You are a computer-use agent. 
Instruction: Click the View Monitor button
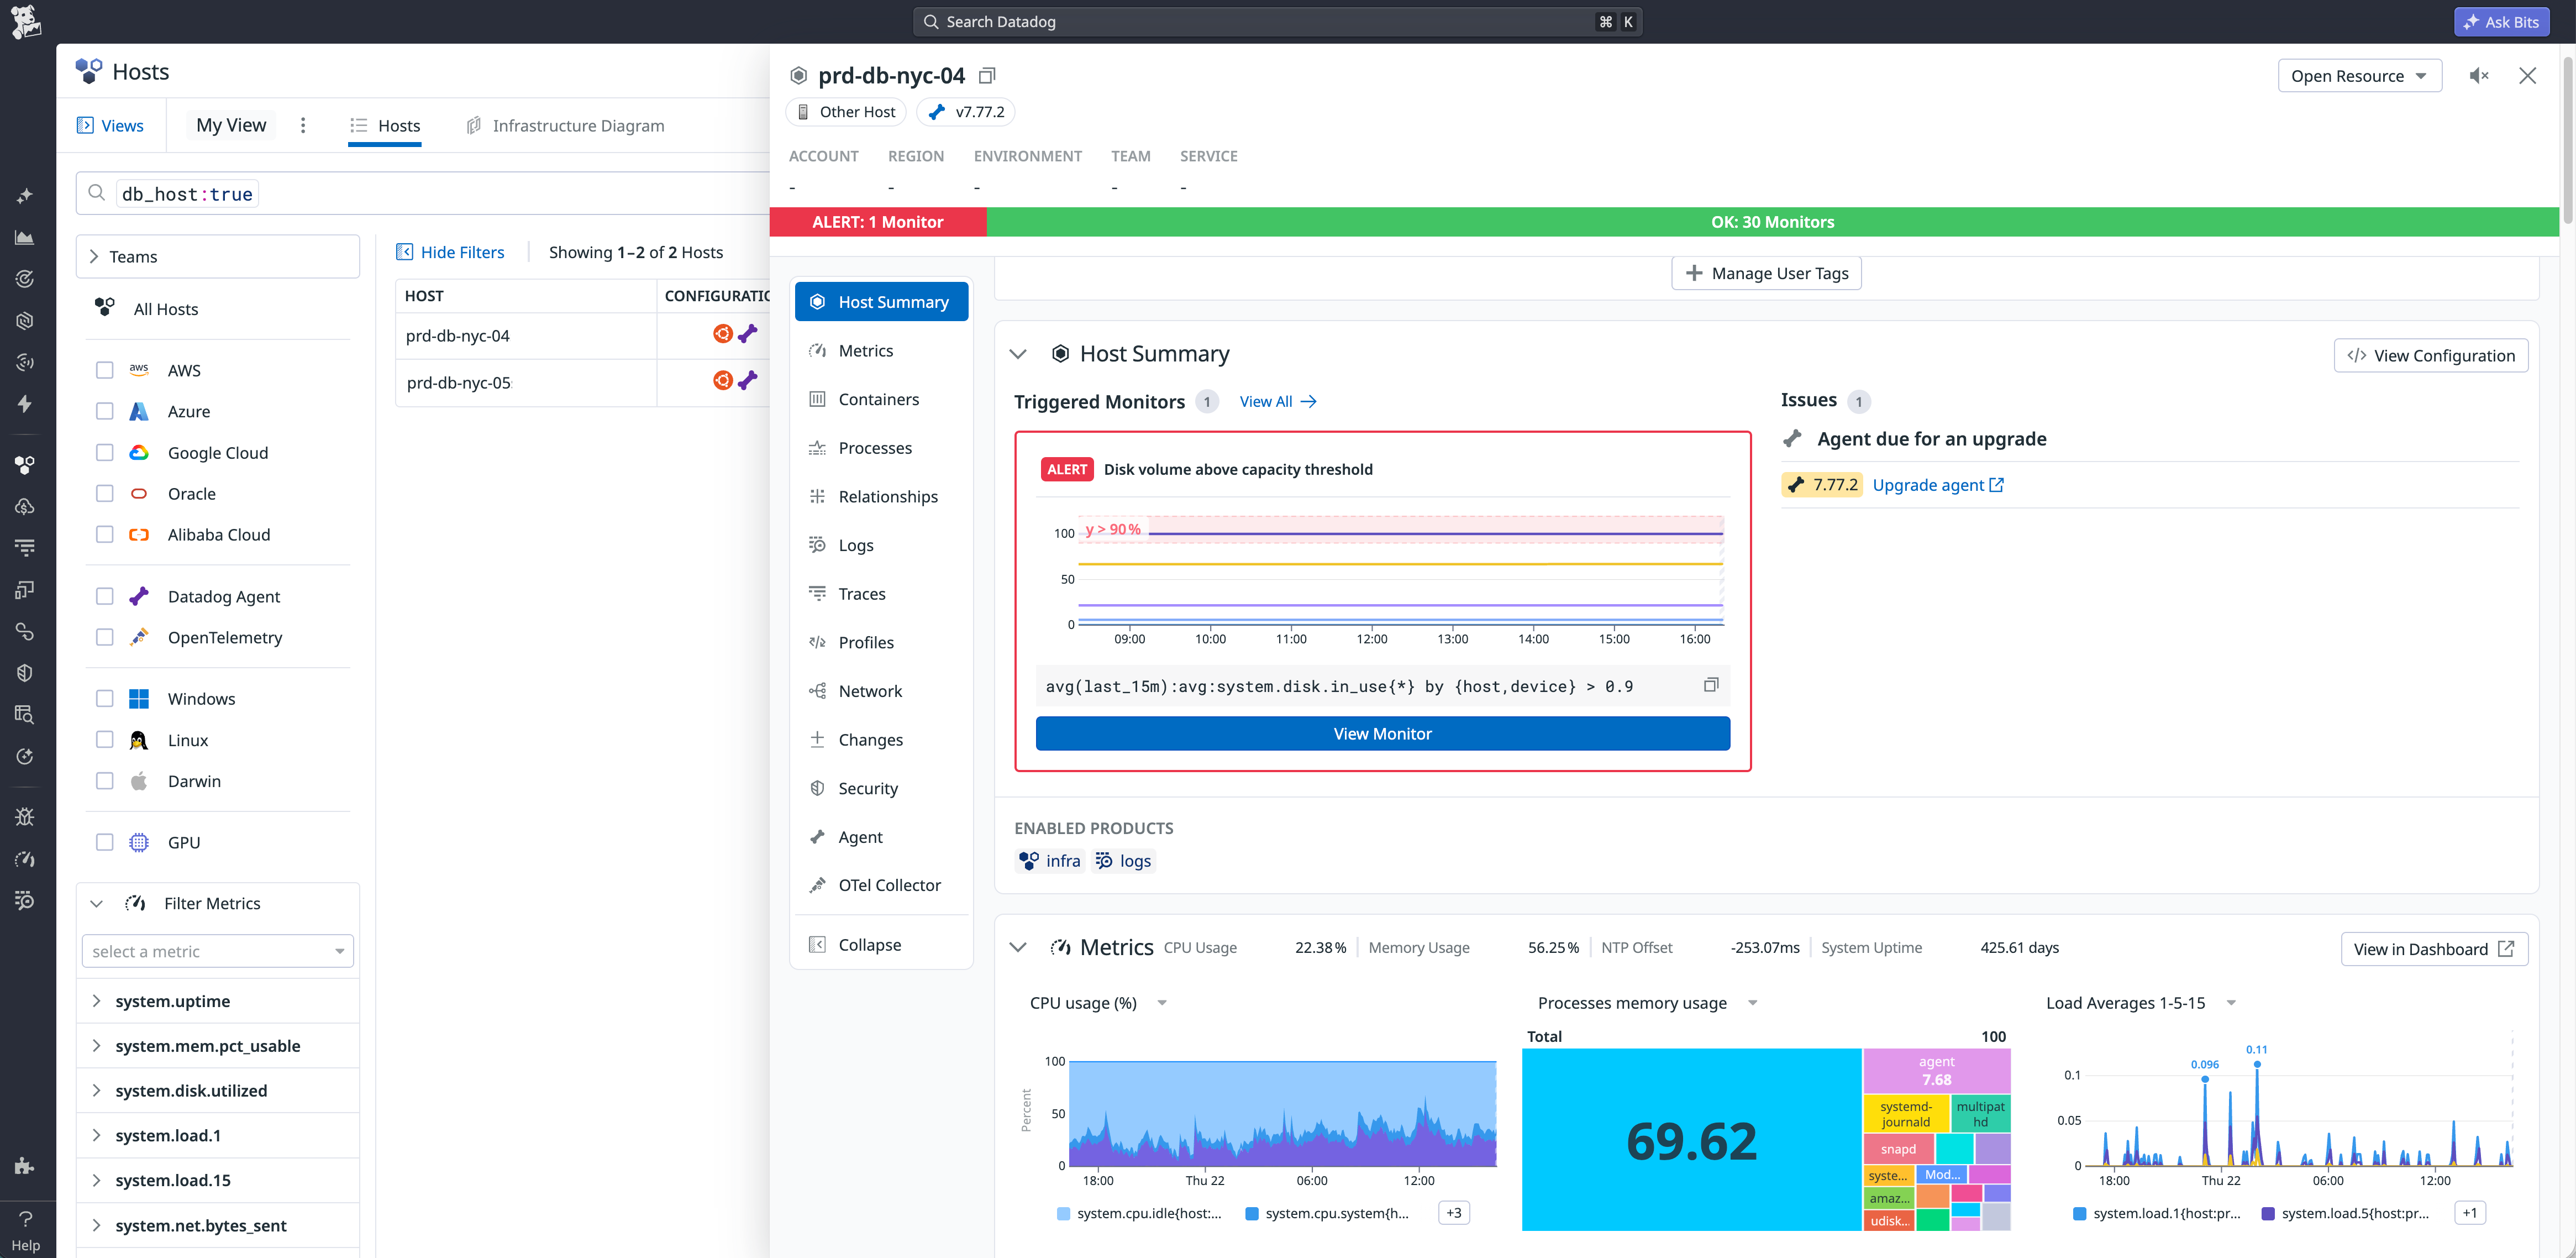point(1382,733)
